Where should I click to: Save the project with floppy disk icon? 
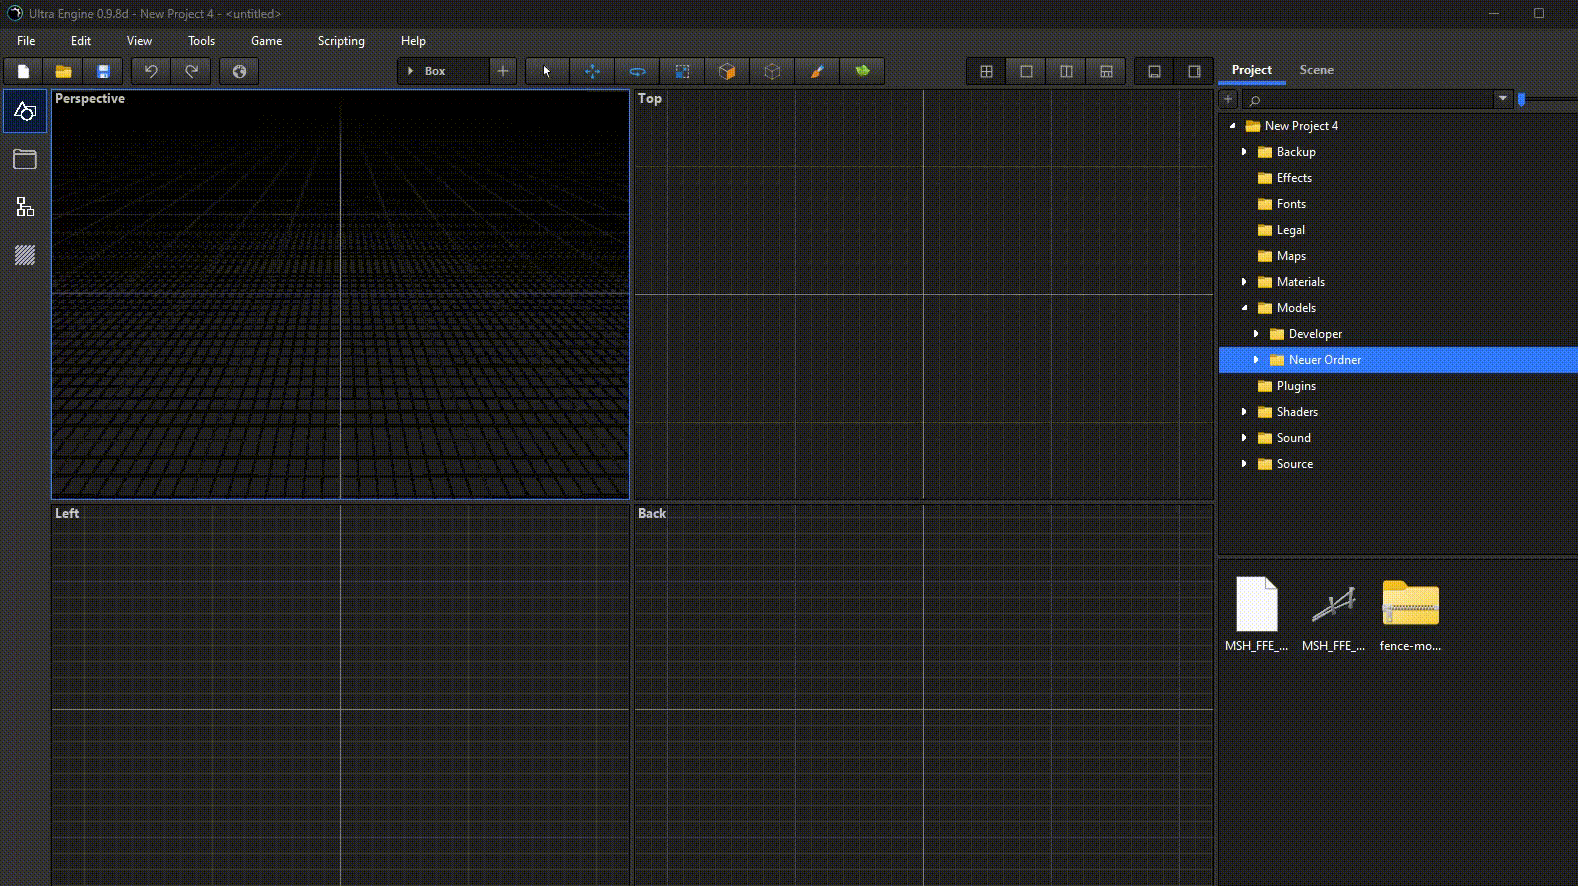point(103,71)
